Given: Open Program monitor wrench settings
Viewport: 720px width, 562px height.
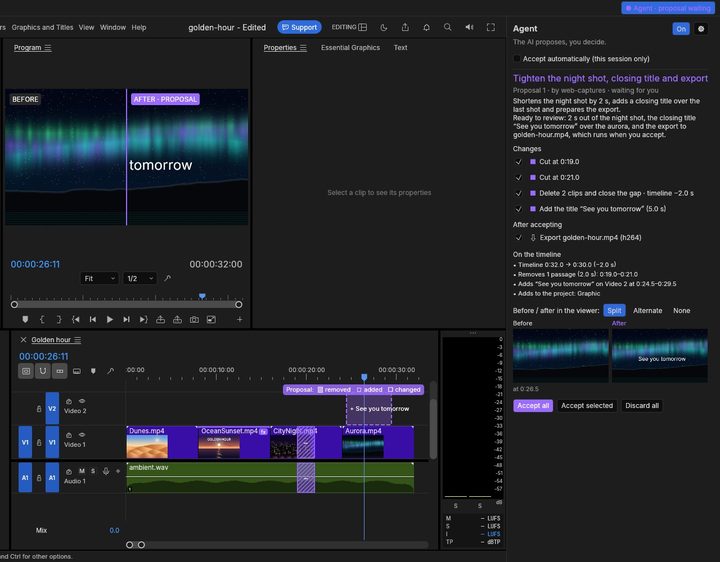Looking at the screenshot, I should click(x=168, y=278).
